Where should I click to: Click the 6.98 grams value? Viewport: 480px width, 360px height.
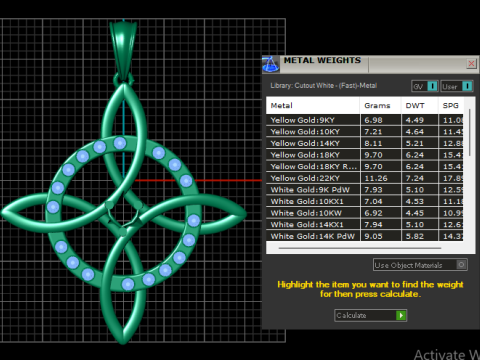(373, 120)
